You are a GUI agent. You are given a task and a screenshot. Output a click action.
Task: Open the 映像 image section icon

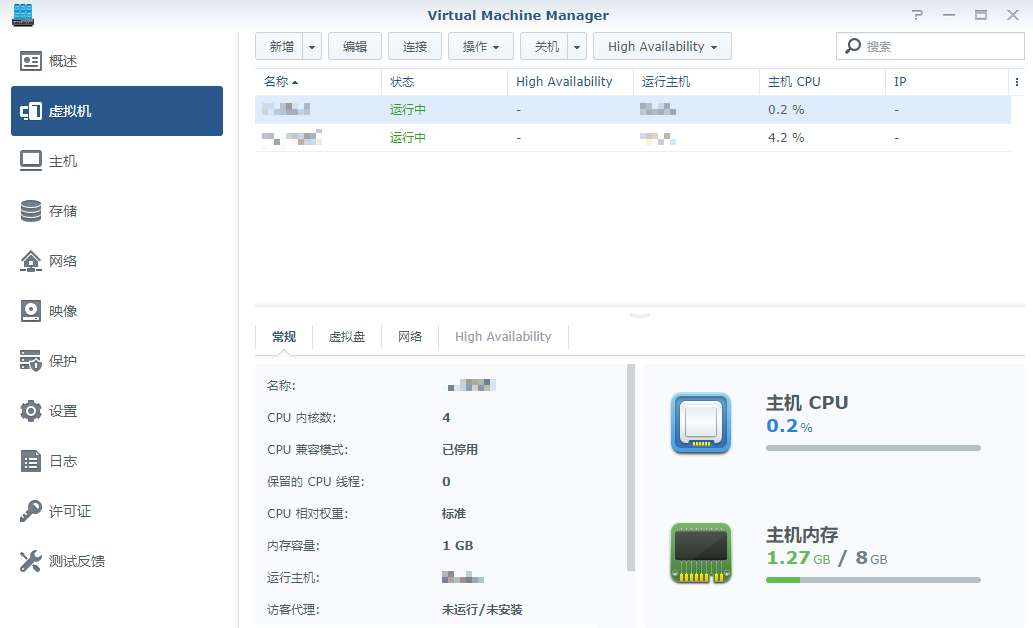[31, 311]
